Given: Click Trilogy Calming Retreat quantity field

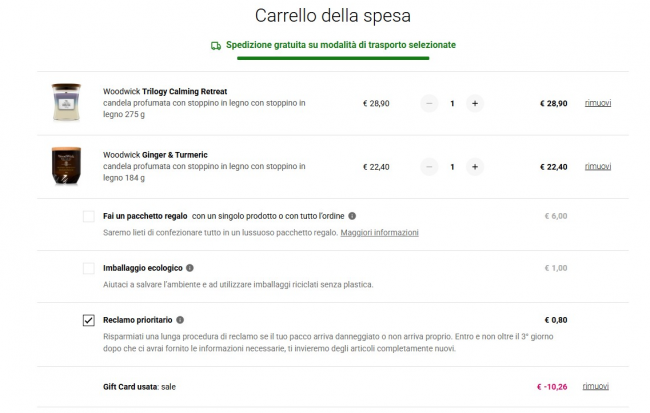Looking at the screenshot, I should click(452, 103).
